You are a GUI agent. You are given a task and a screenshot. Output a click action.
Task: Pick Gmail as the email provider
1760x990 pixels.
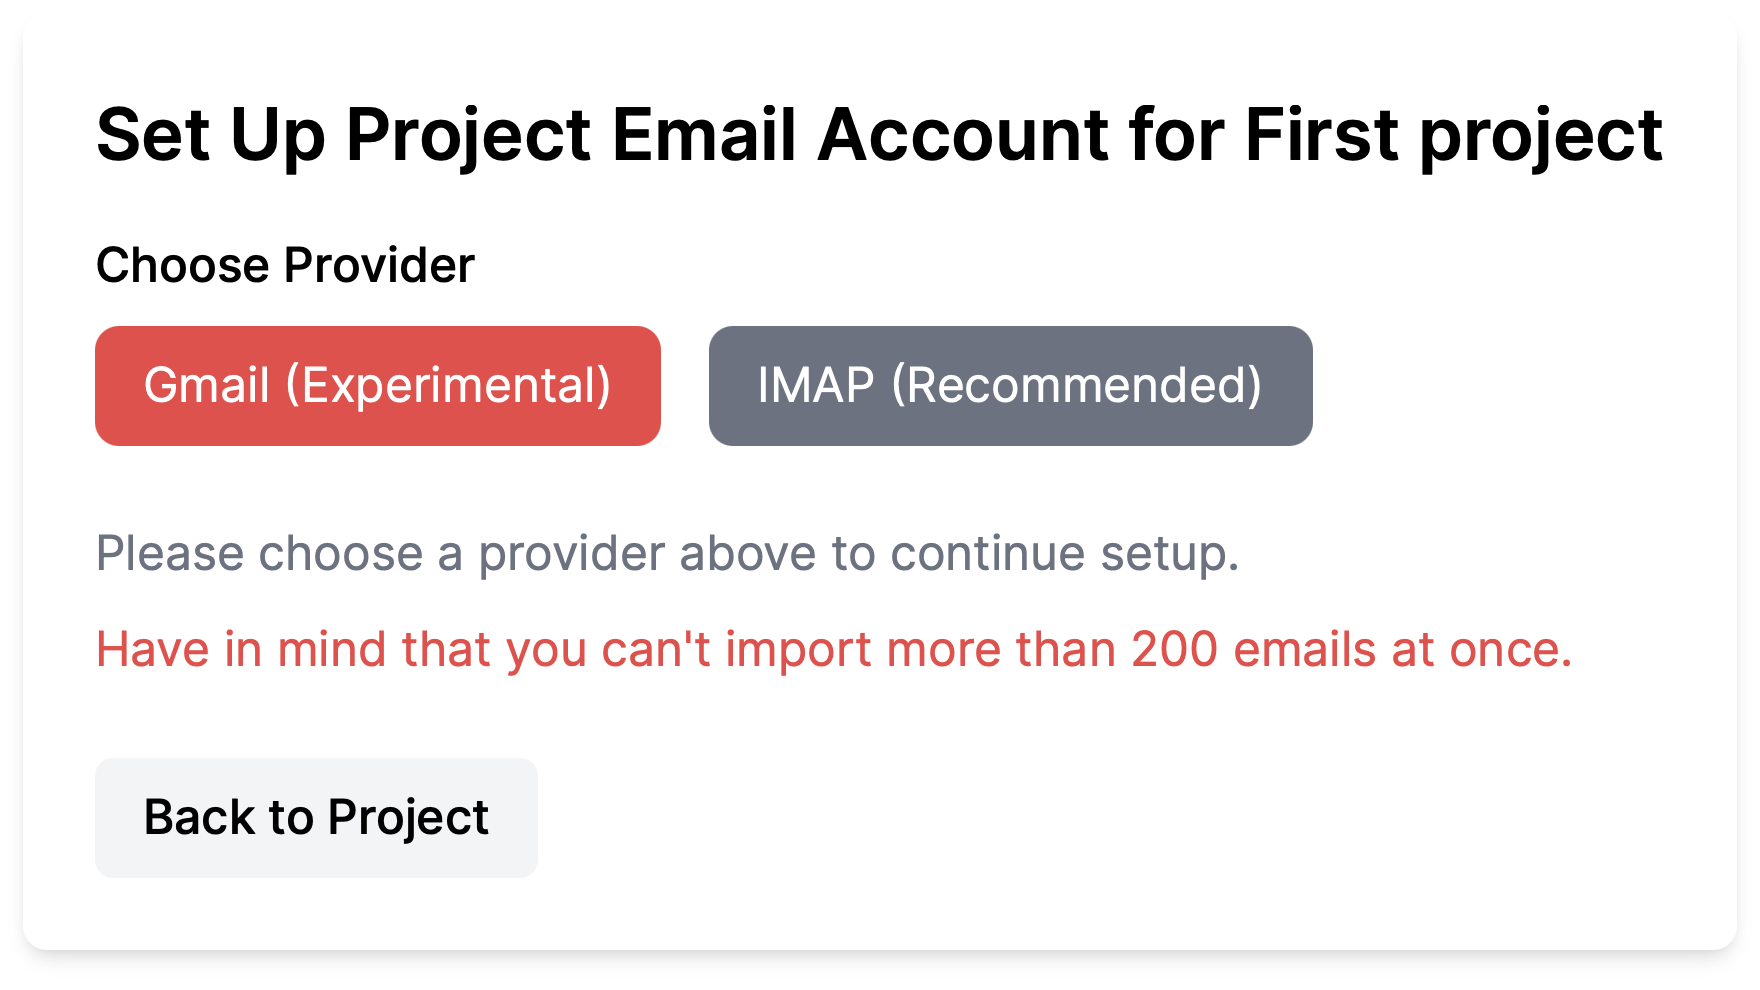(377, 386)
